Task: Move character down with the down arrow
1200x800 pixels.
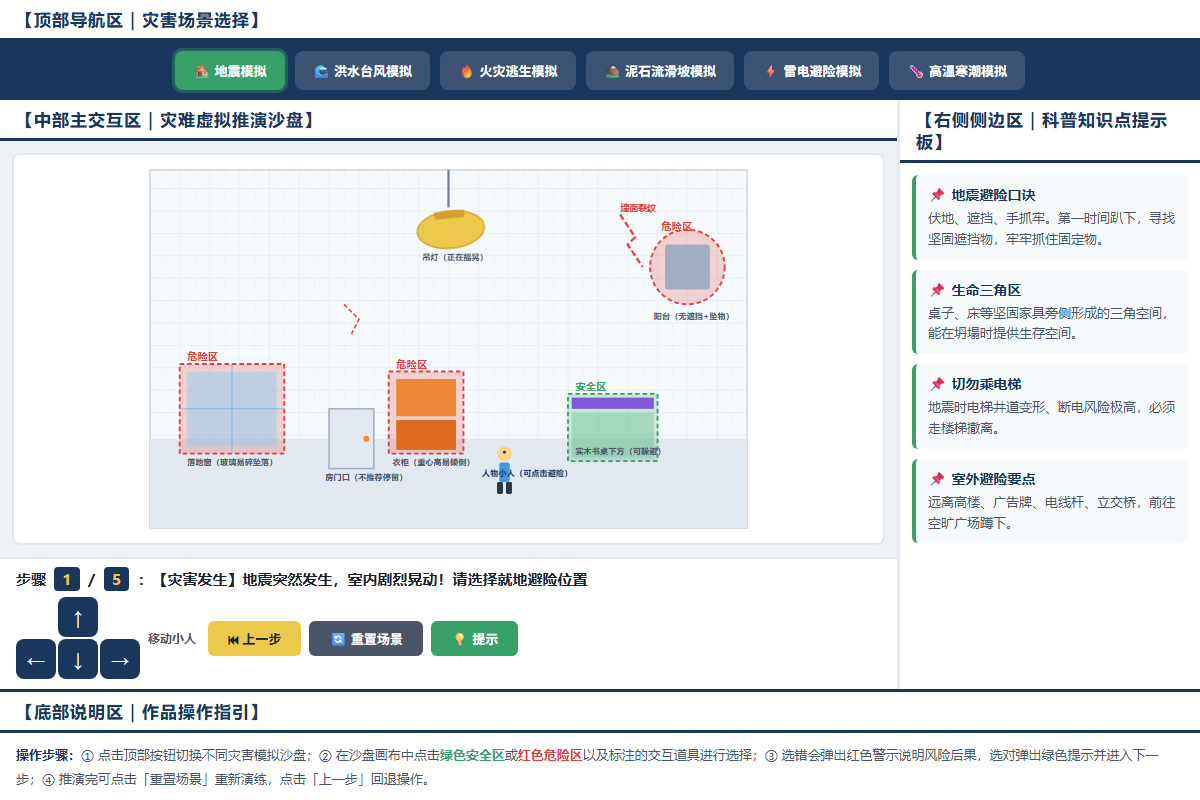Action: coord(78,659)
